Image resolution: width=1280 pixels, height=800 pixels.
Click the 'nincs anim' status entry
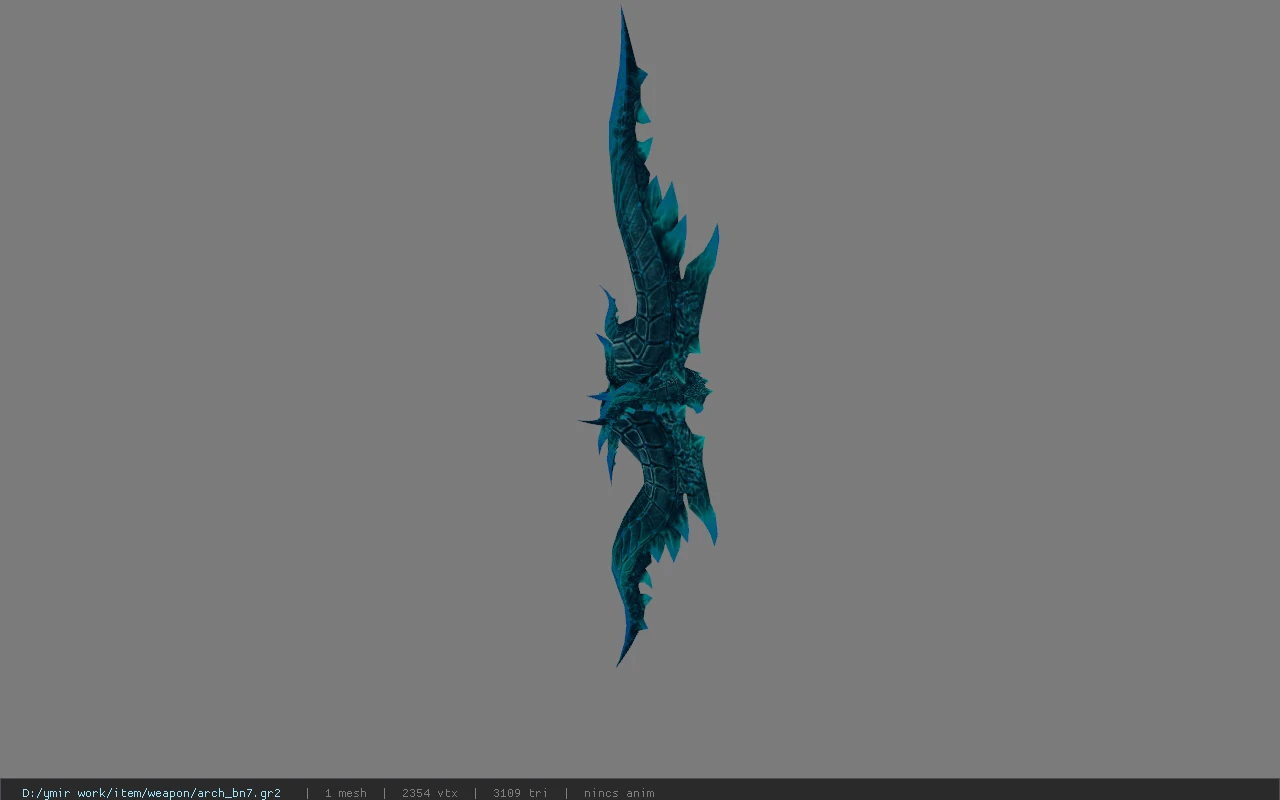pos(619,793)
